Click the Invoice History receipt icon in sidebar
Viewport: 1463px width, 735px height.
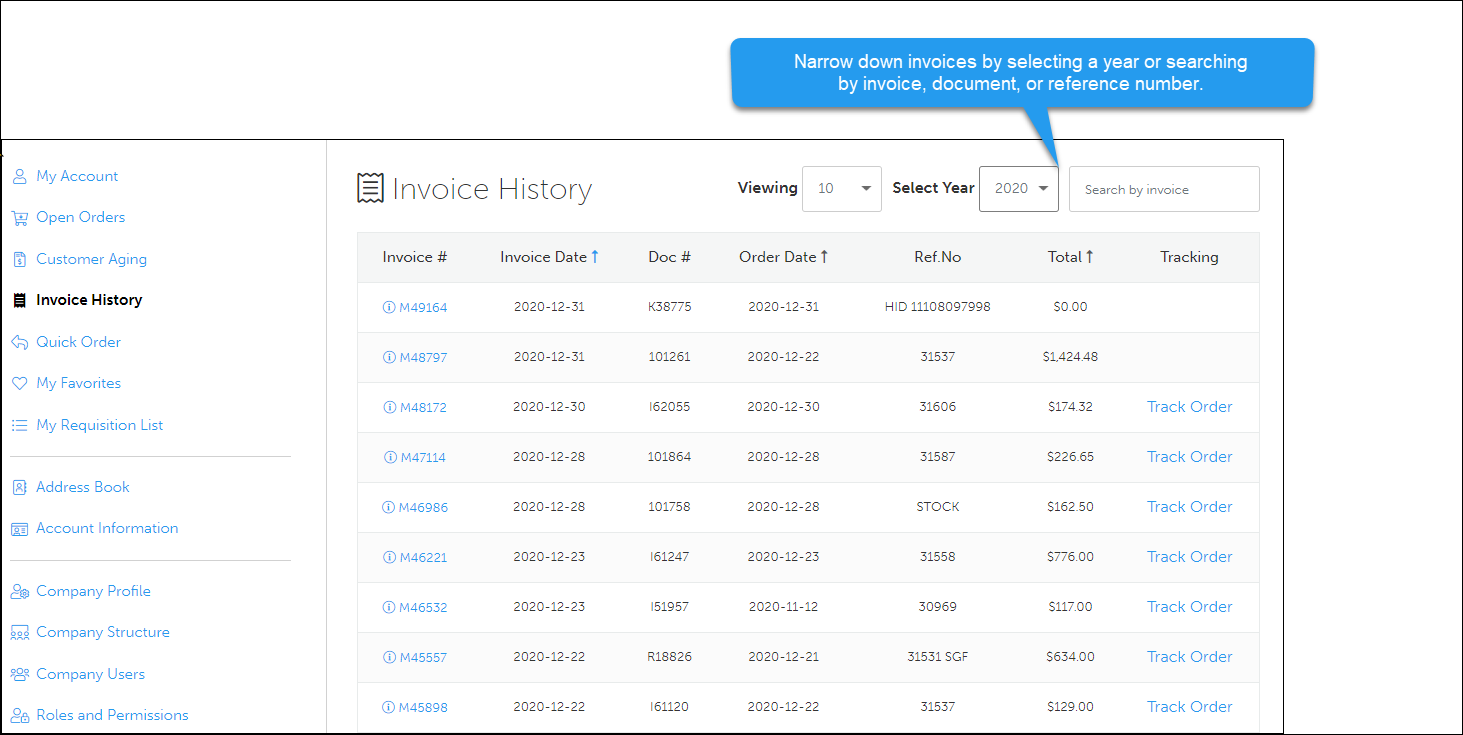coord(19,300)
